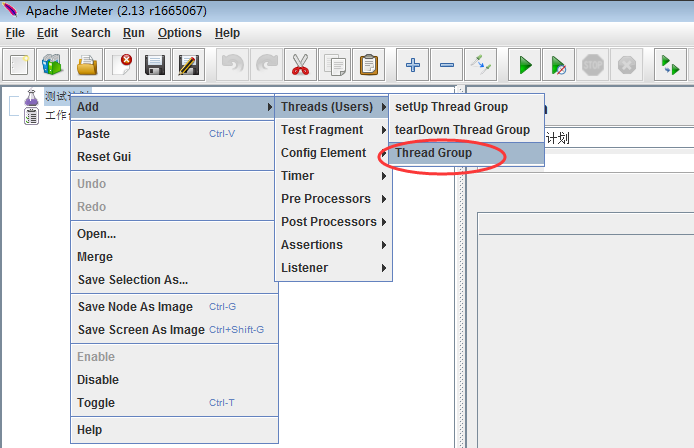694x448 pixels.
Task: Start the test with green play icon
Action: pyautogui.click(x=524, y=65)
